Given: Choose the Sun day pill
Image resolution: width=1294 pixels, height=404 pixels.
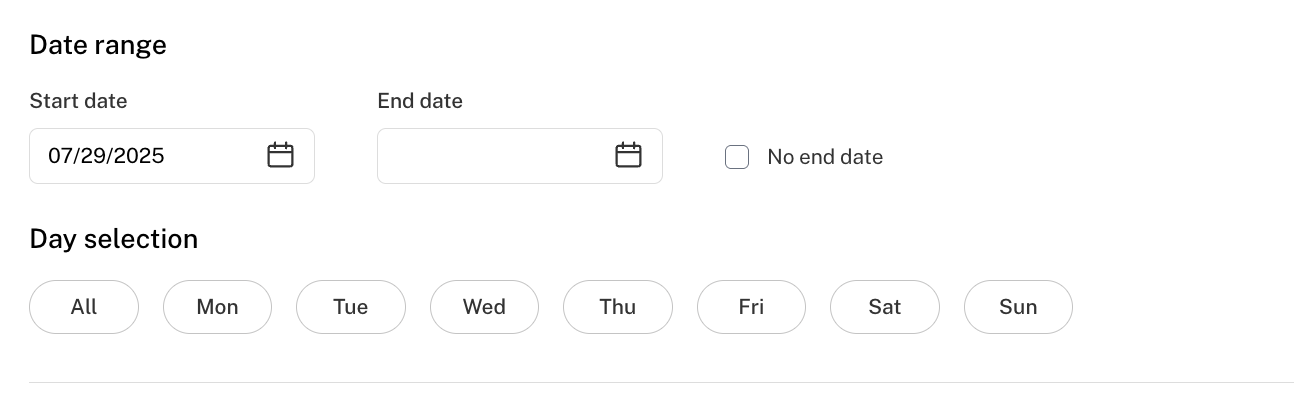Looking at the screenshot, I should pos(1018,307).
